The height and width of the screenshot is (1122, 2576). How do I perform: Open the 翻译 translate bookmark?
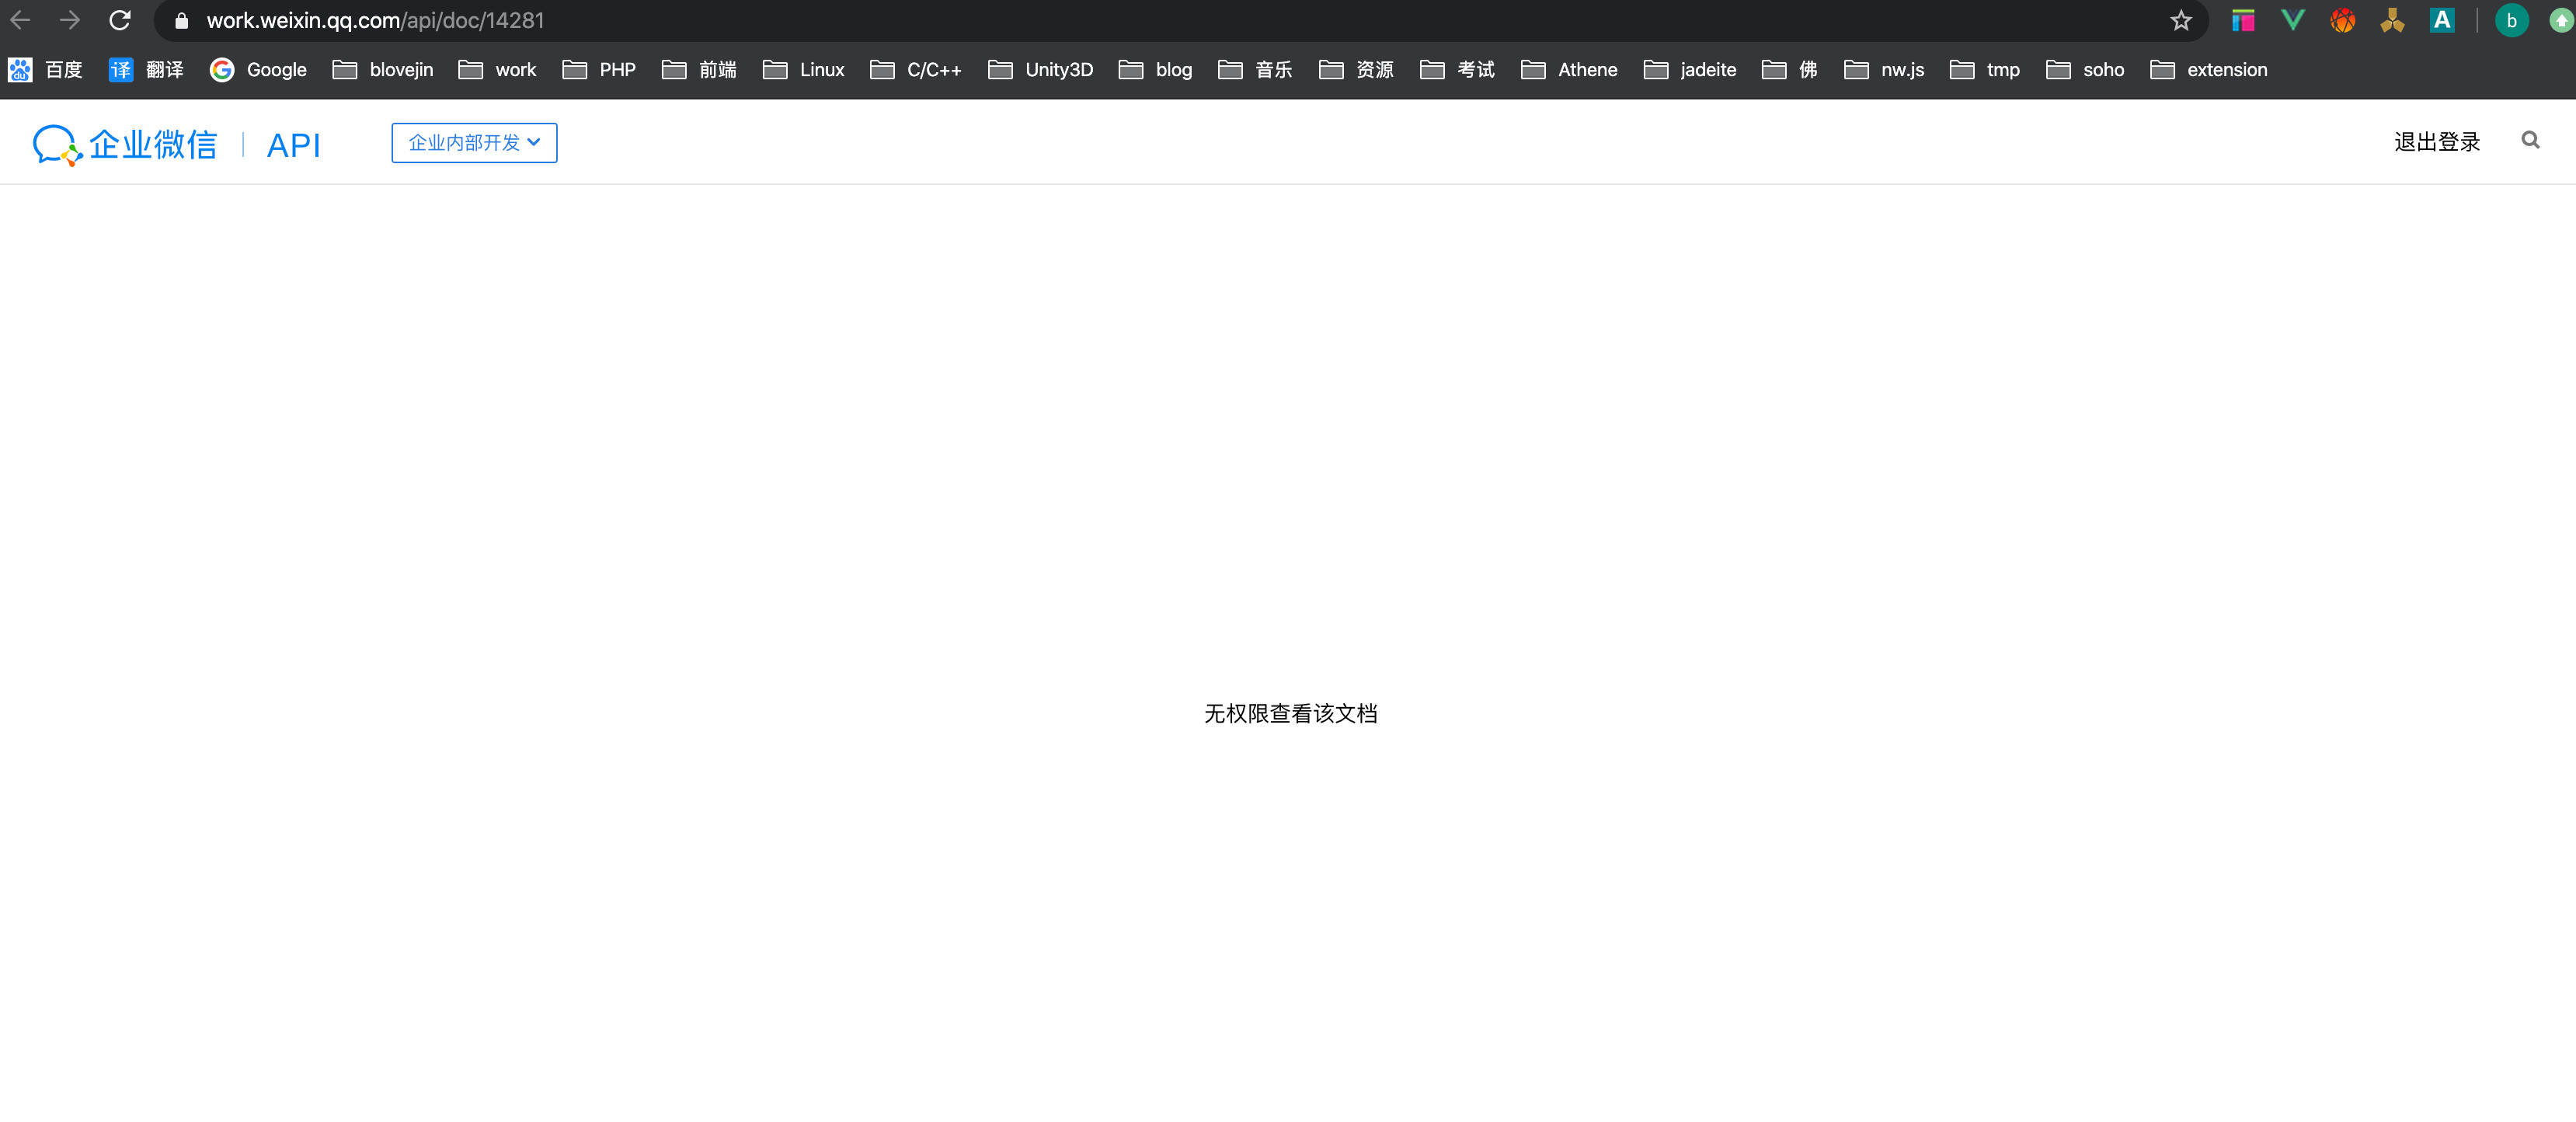coord(146,70)
